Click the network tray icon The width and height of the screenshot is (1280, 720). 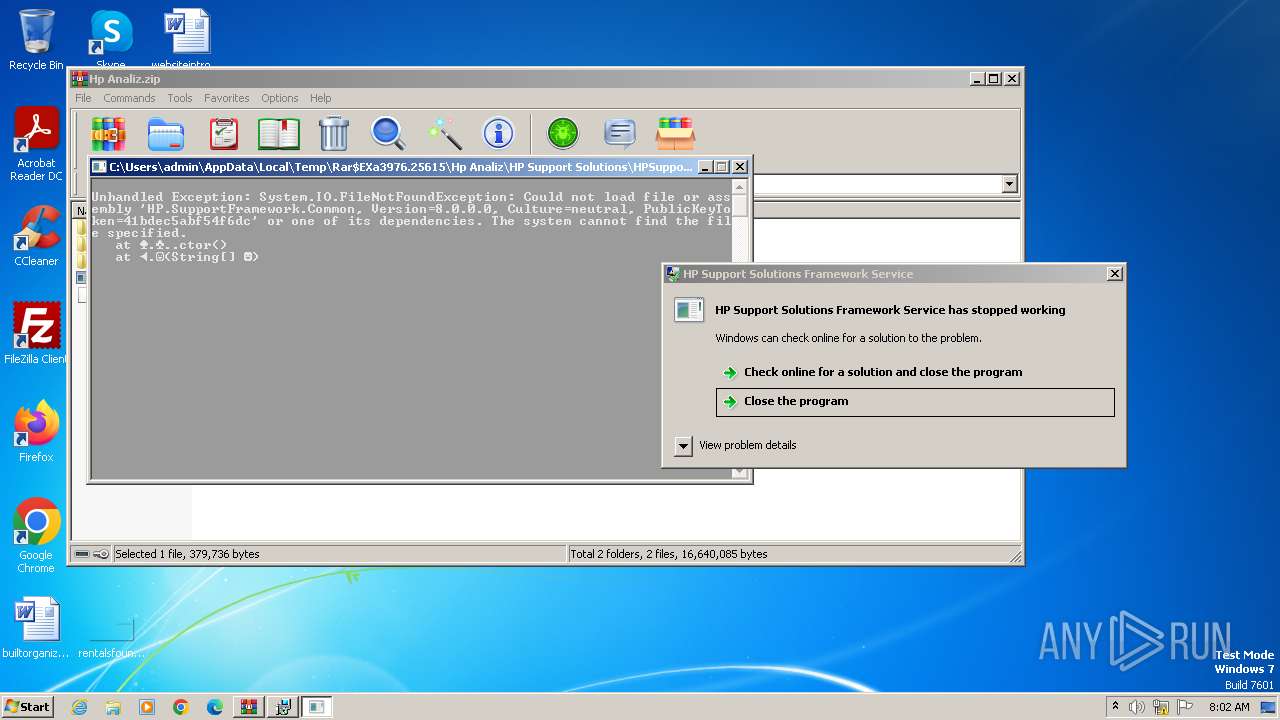(1161, 707)
